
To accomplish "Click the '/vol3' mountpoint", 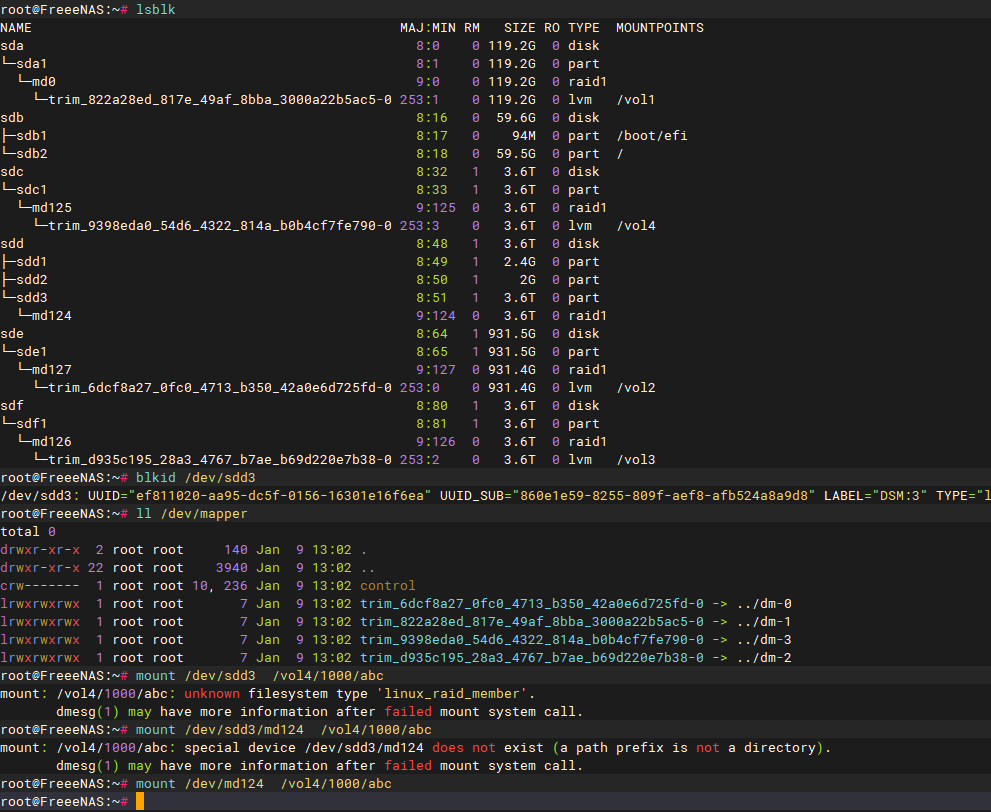I will [x=636, y=459].
